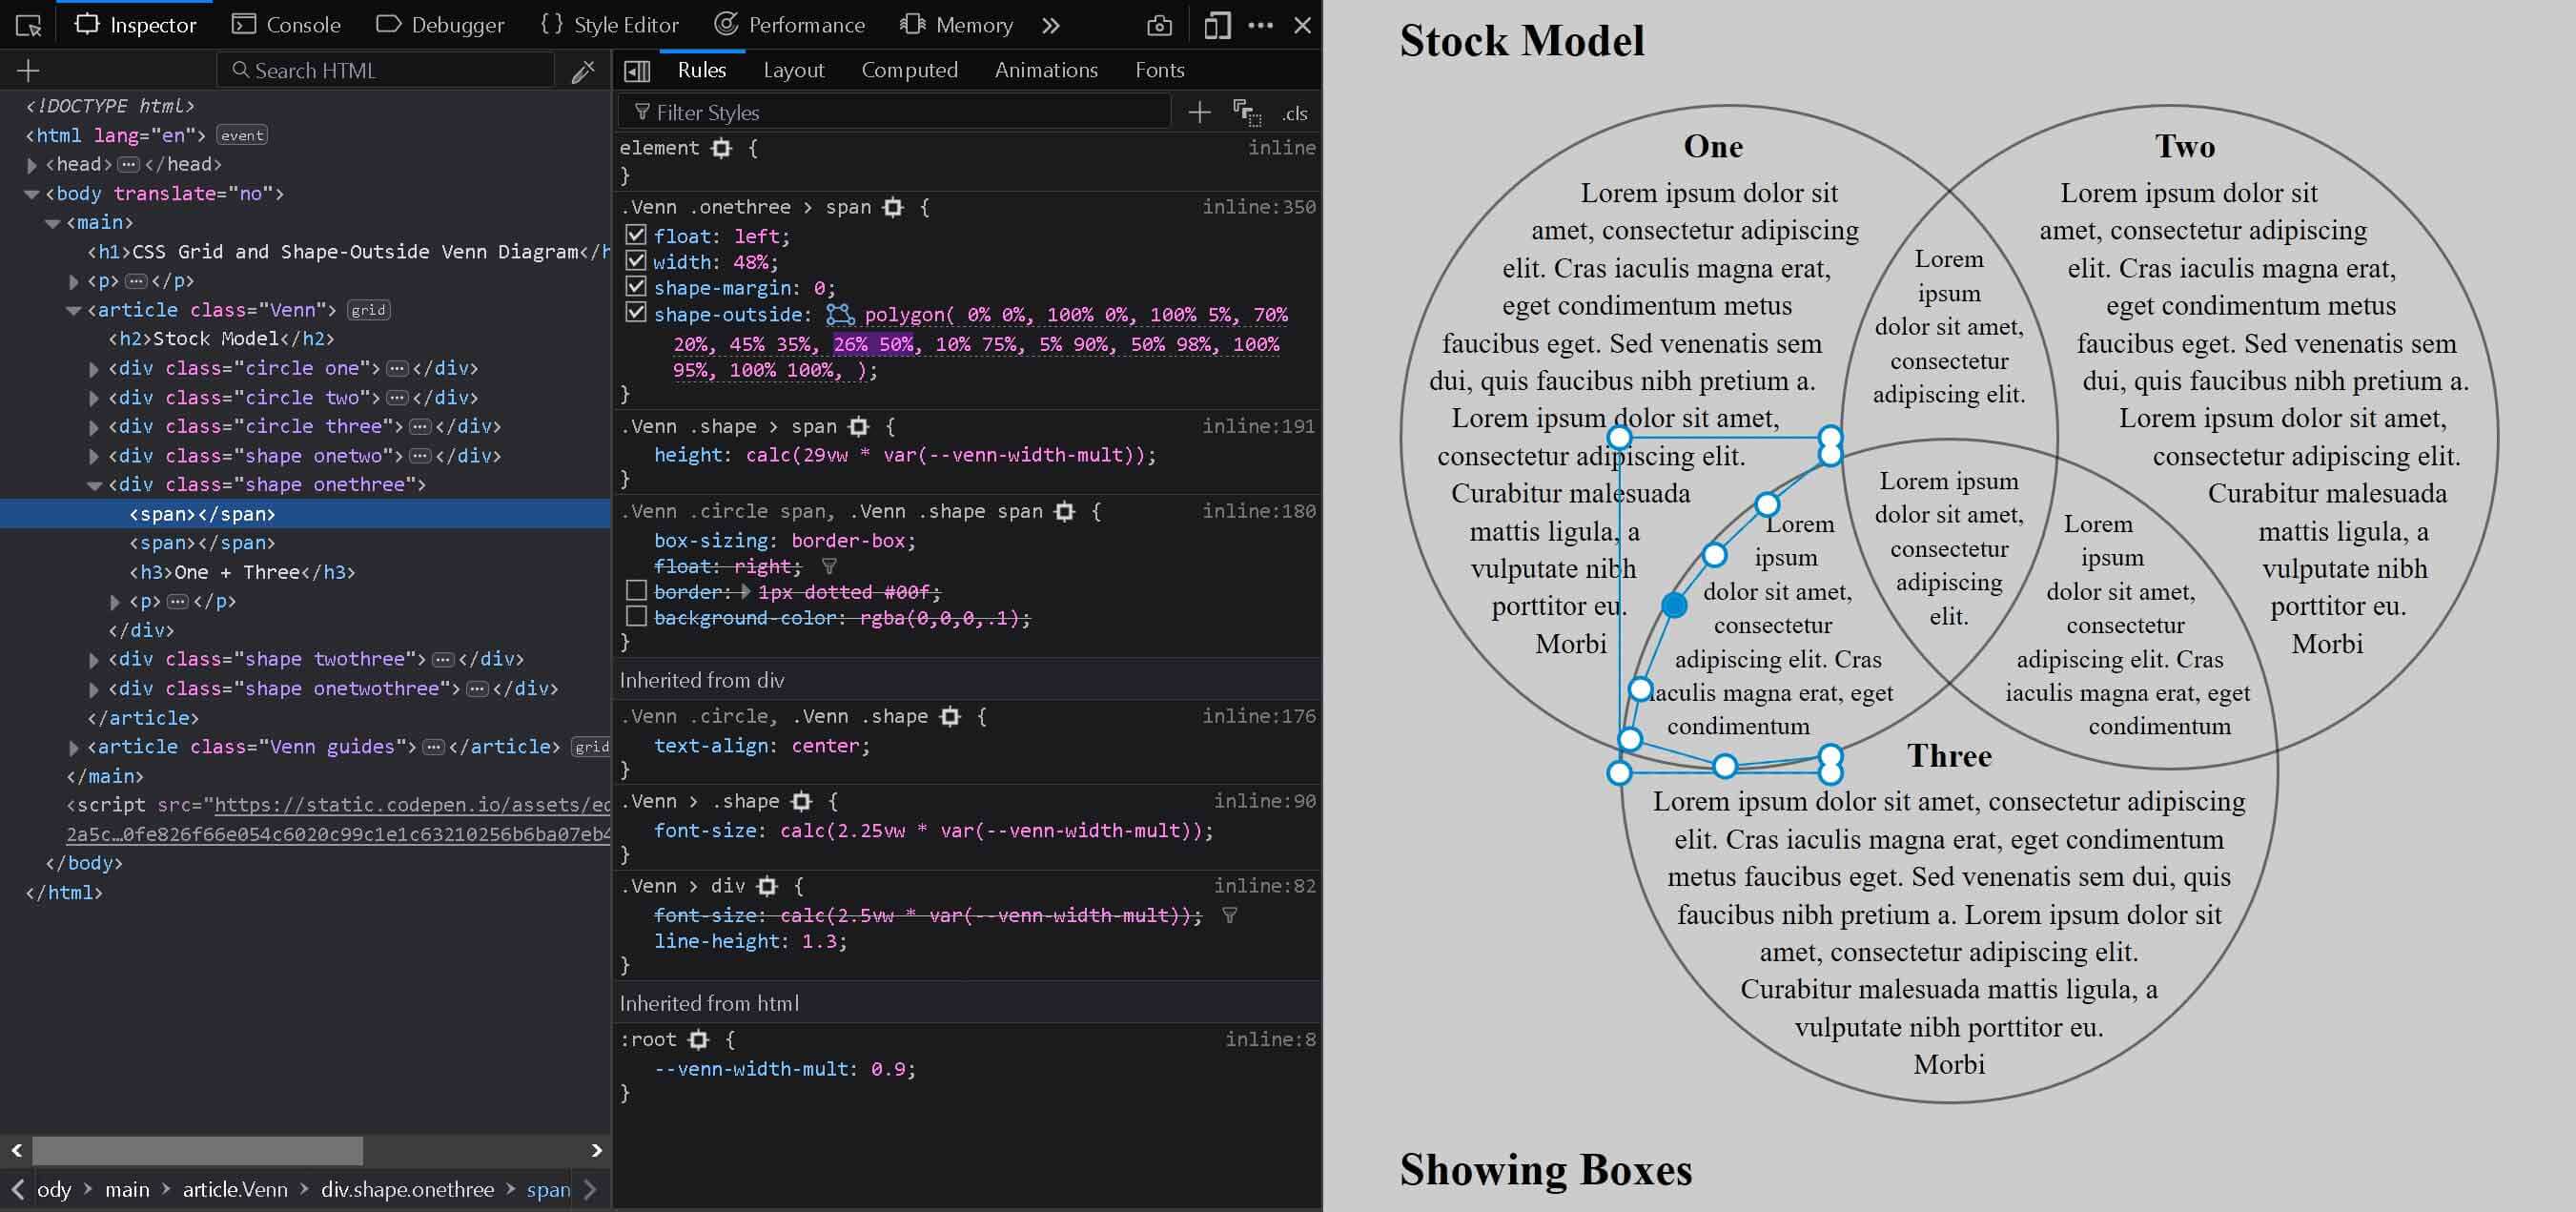
Task: Click the horizontal scrollbar in markup panel
Action: (197, 1150)
